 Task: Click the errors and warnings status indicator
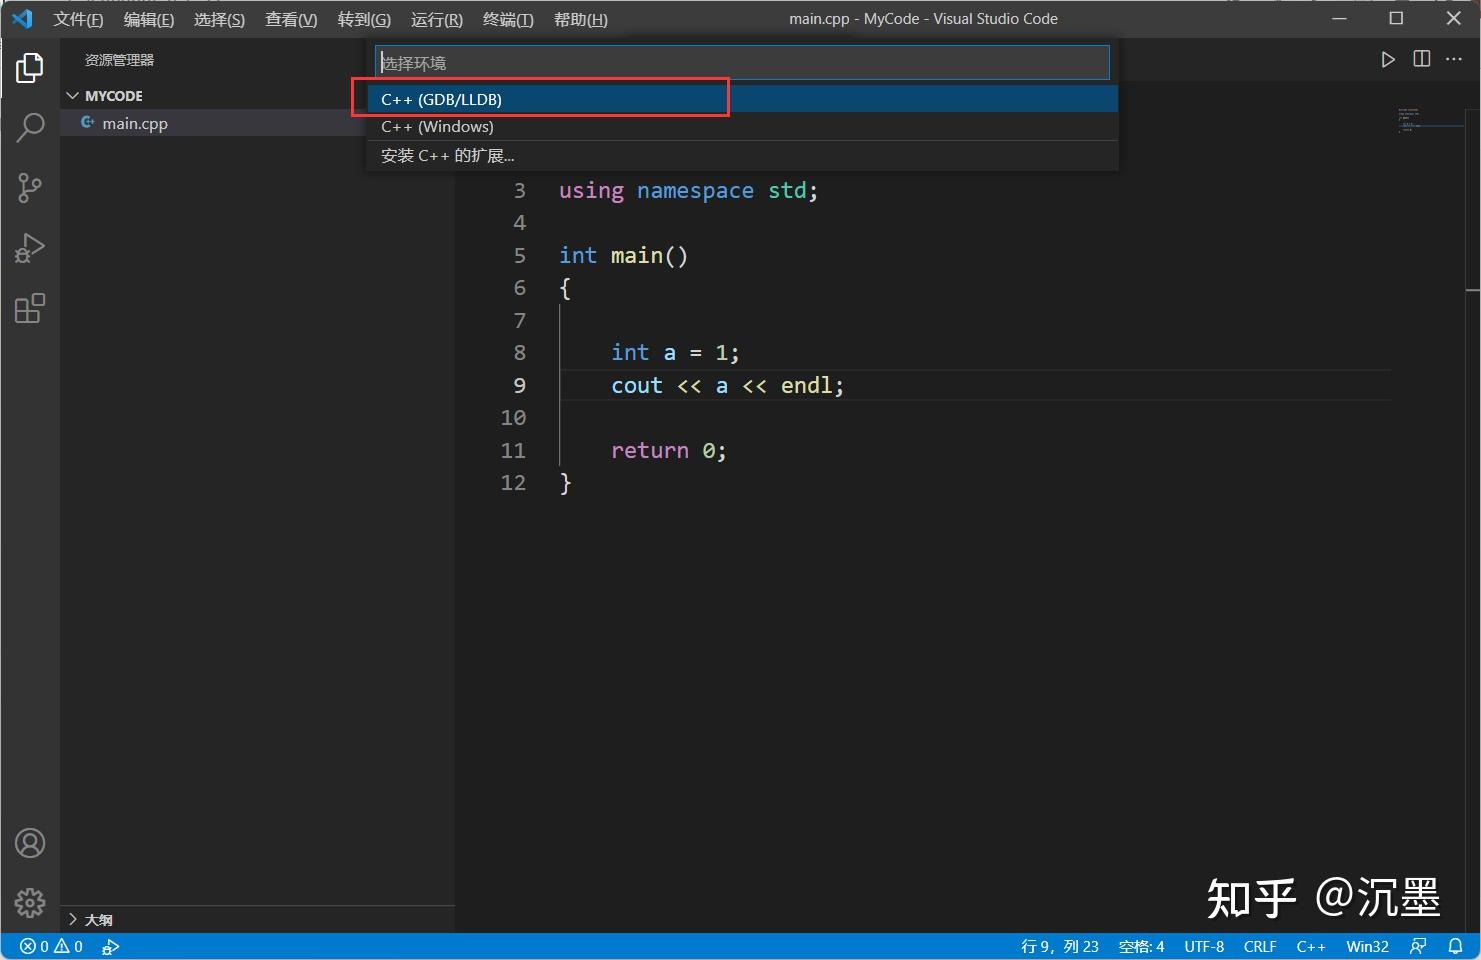[x=51, y=946]
